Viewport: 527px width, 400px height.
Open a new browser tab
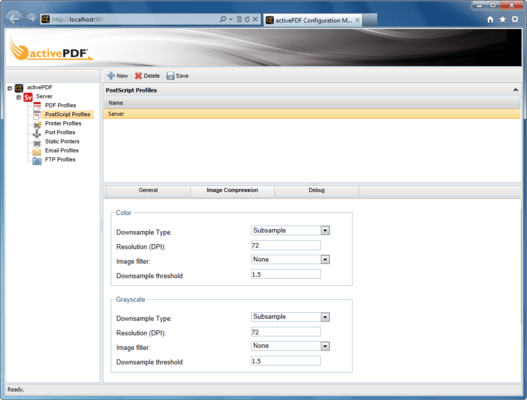[370, 20]
